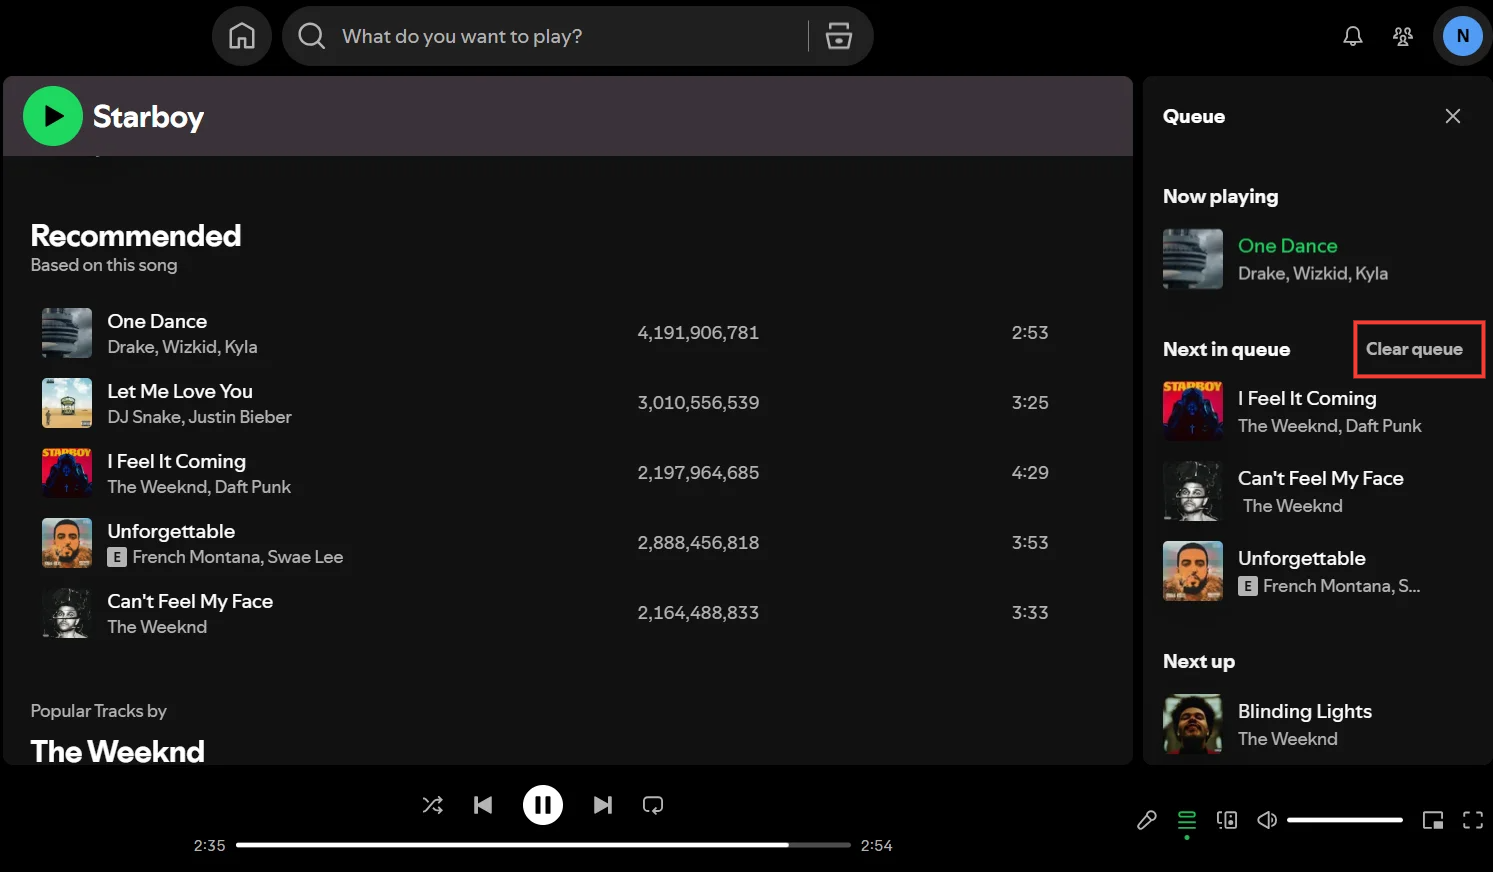Select Let Me Love You in Recommended
Image resolution: width=1493 pixels, height=872 pixels.
click(180, 391)
